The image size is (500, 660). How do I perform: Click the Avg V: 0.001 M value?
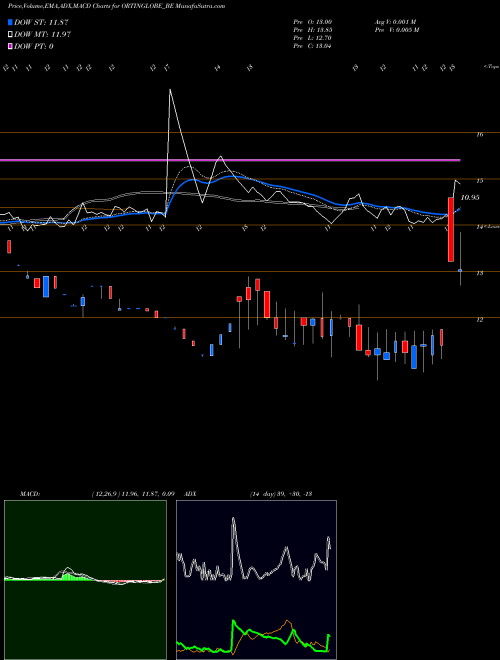click(x=395, y=21)
